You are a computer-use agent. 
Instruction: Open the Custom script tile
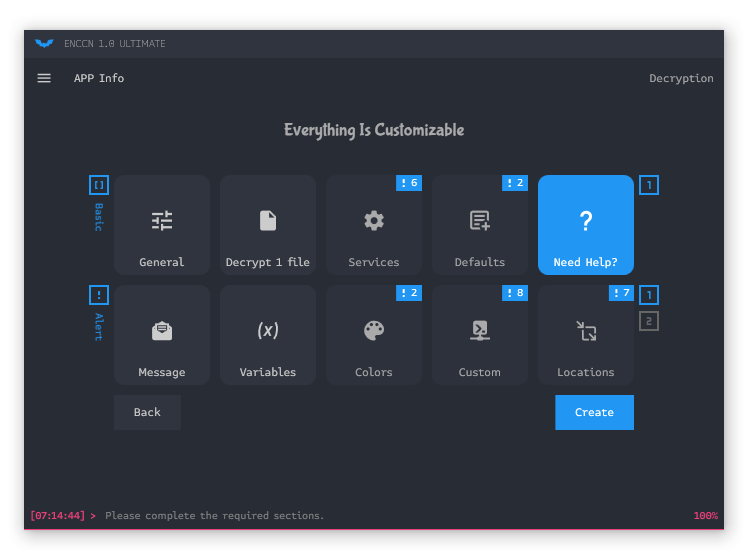coord(480,335)
